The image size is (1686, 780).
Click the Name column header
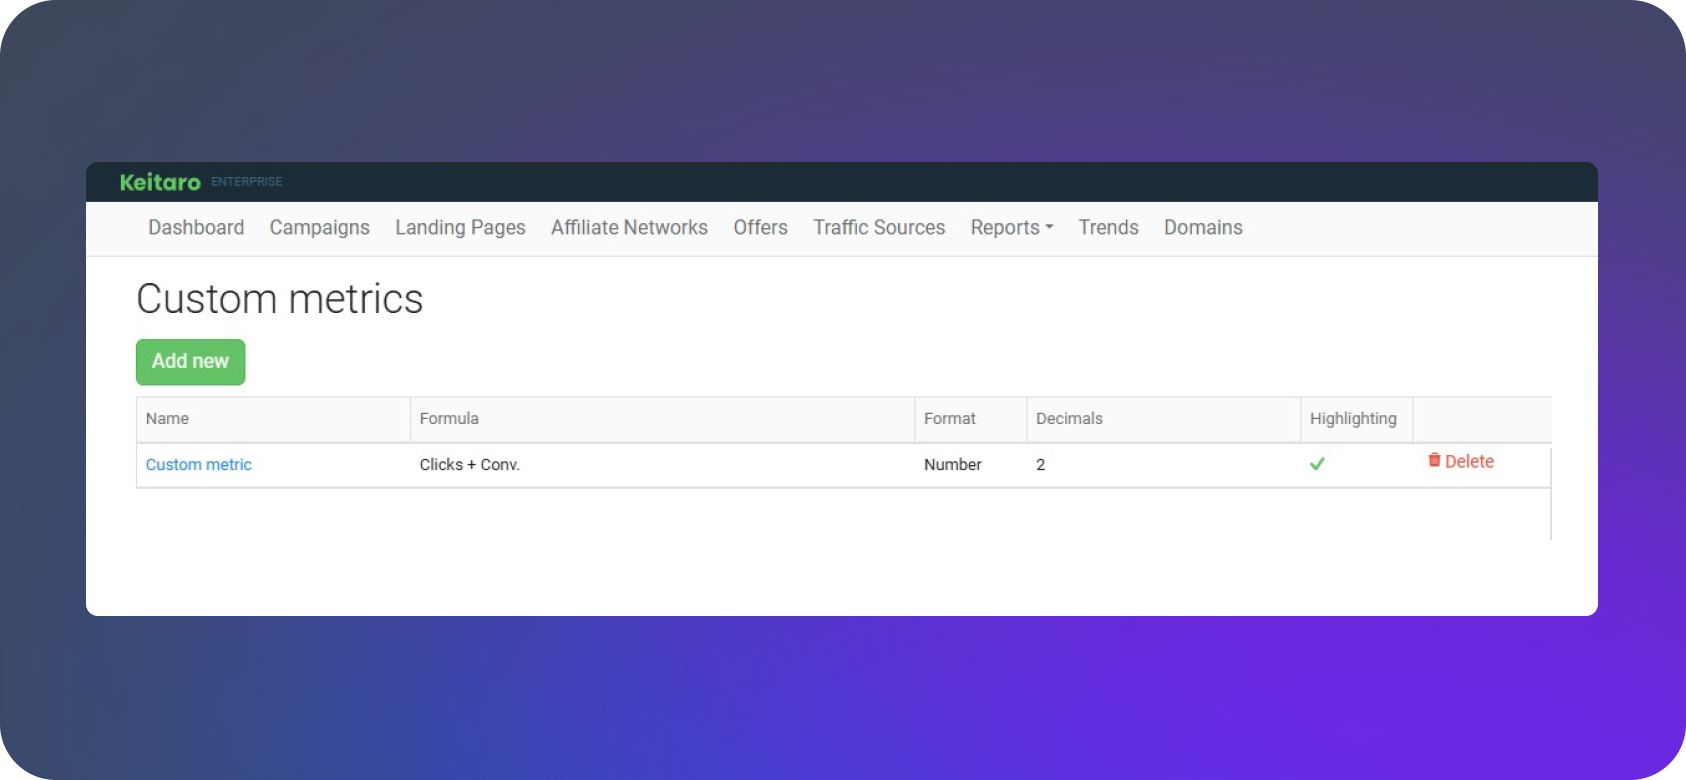tap(167, 419)
